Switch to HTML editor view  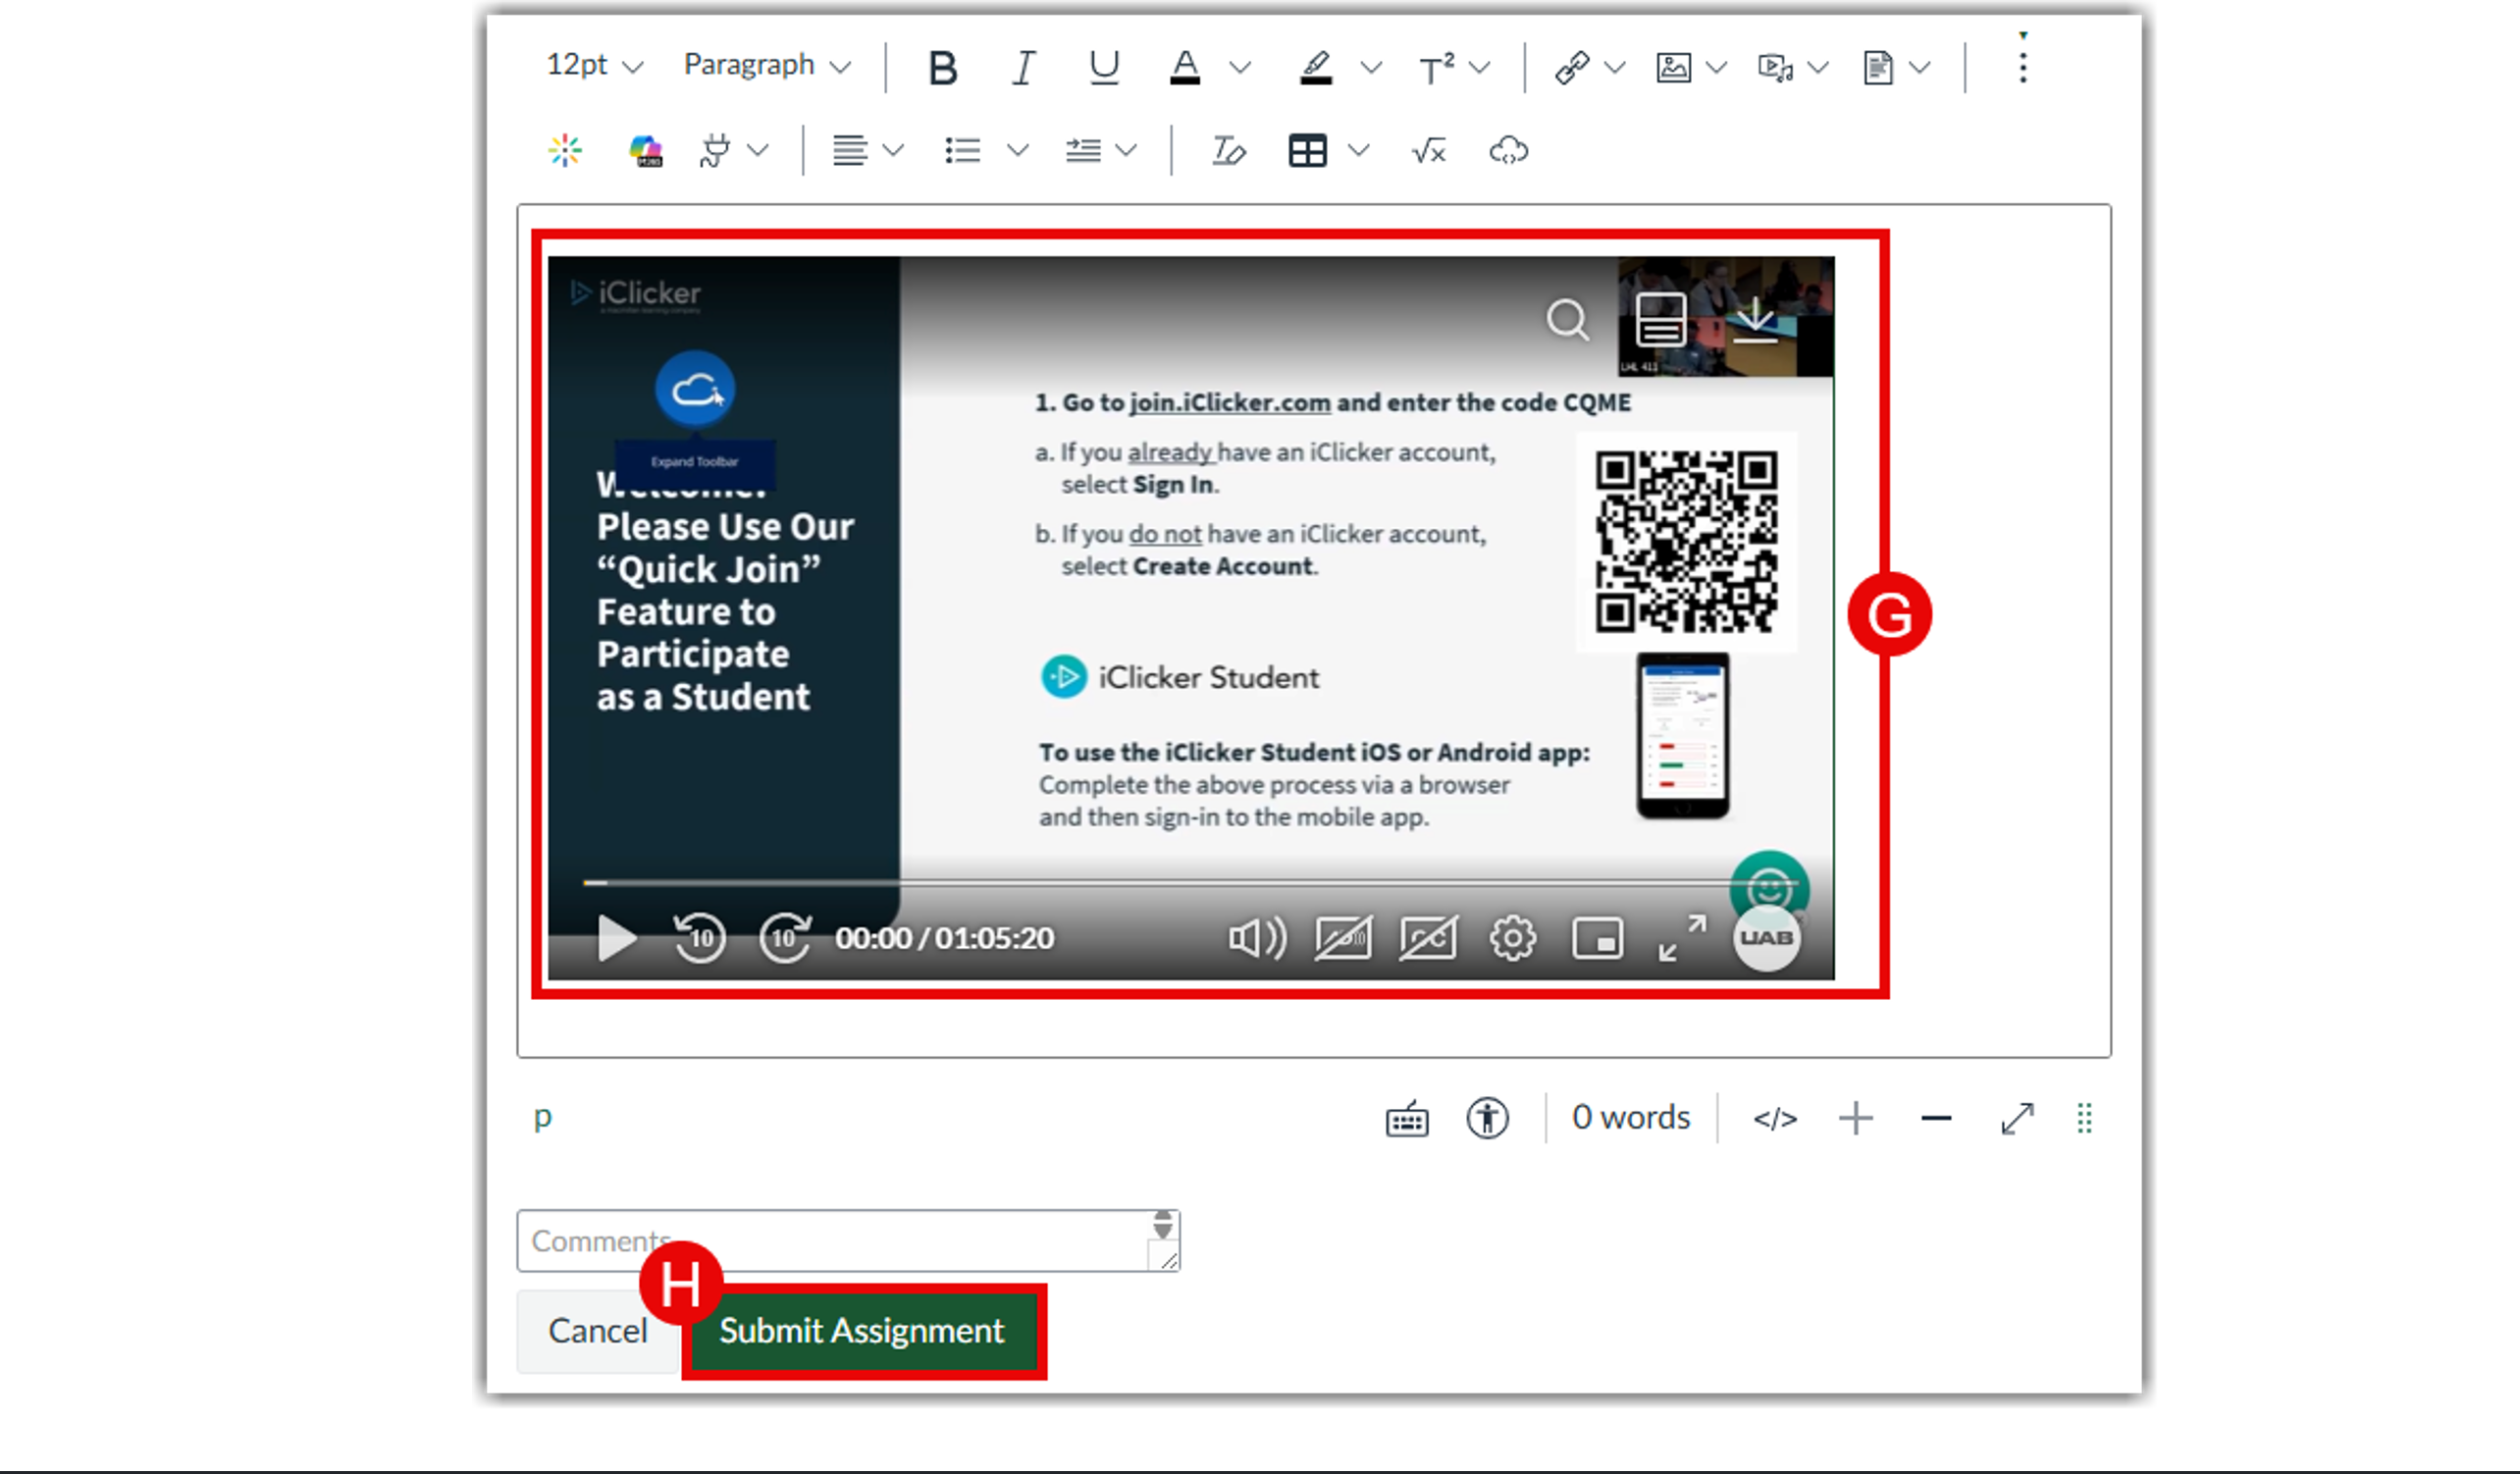click(1775, 1119)
